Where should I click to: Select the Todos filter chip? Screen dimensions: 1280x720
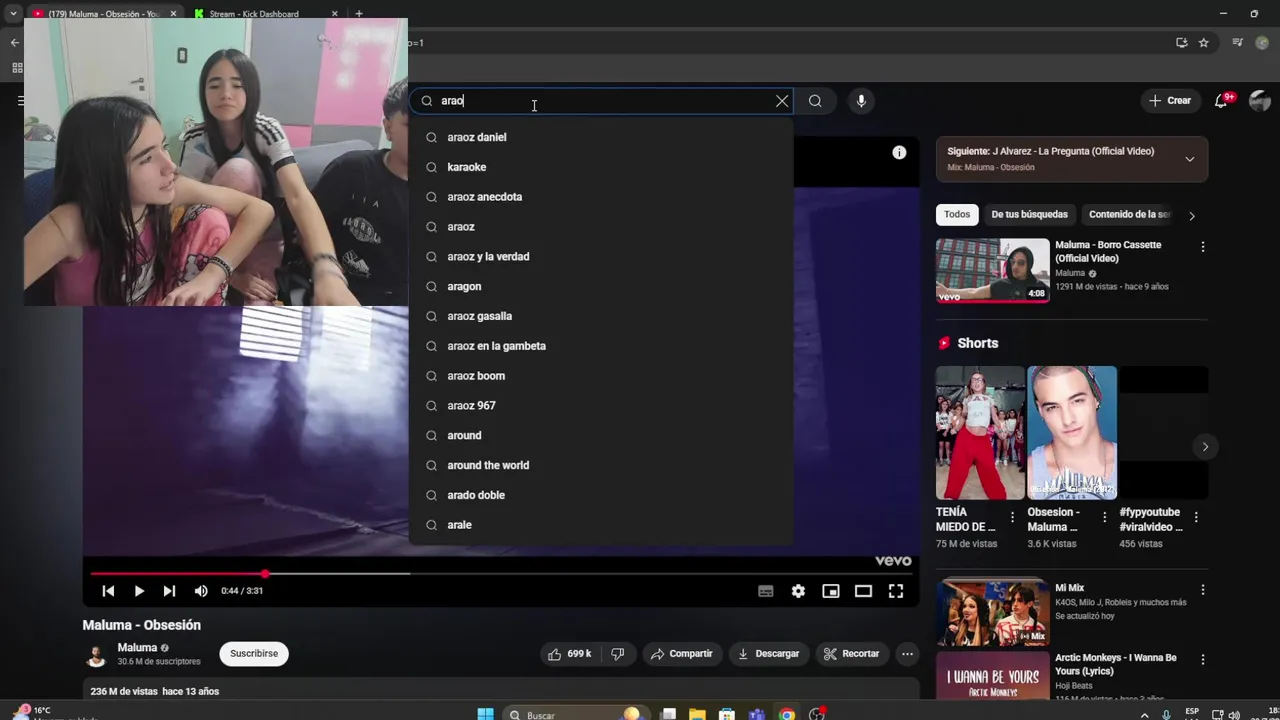pyautogui.click(x=957, y=215)
